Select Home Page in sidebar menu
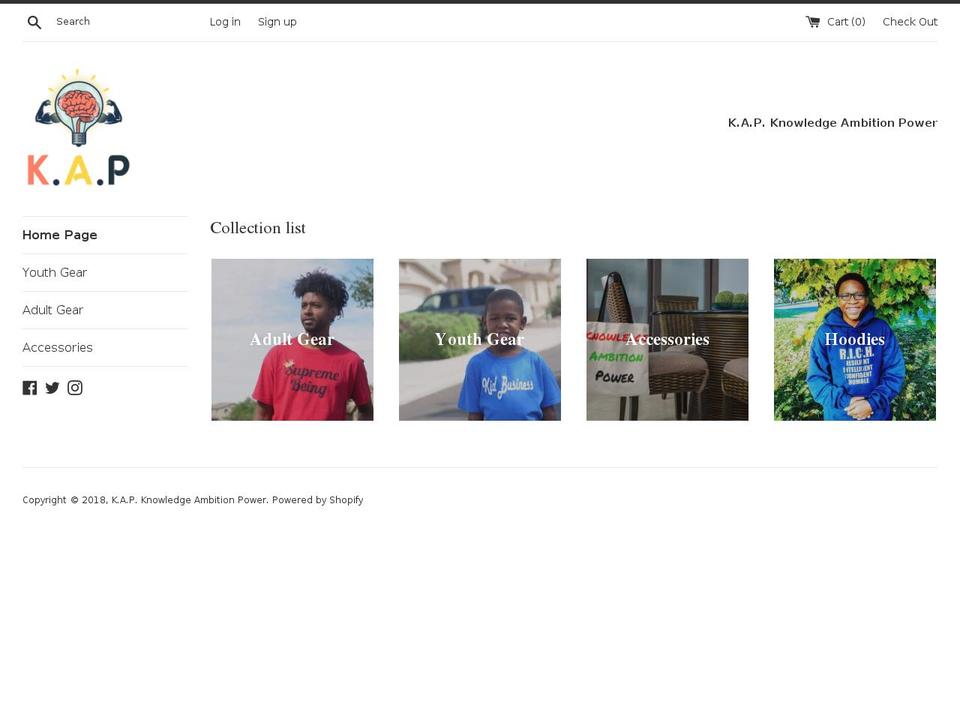 coord(59,235)
